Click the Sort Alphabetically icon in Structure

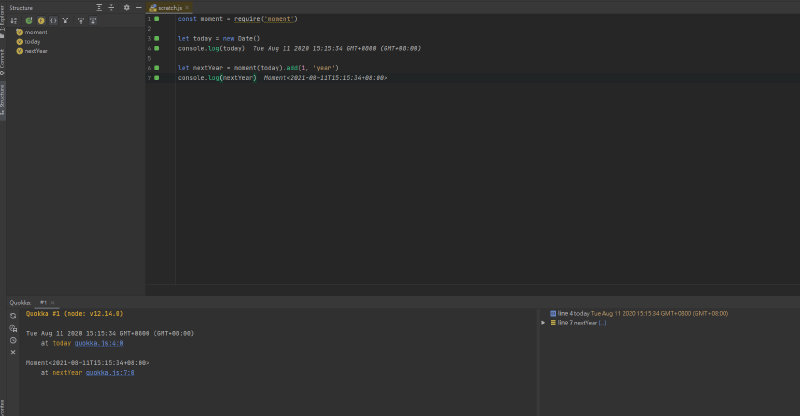[x=14, y=20]
